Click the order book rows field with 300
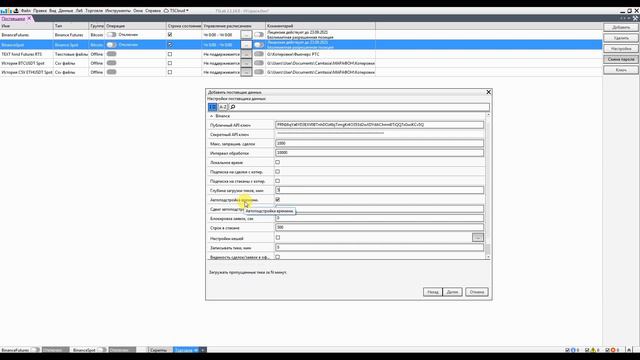This screenshot has height=360, width=640. click(380, 228)
